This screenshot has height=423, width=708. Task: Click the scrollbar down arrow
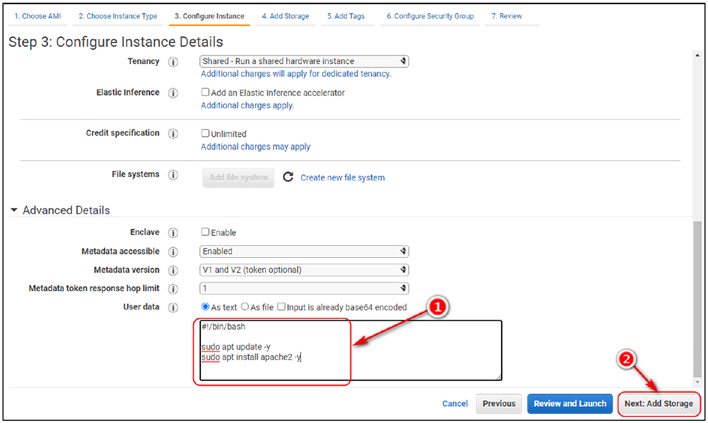(x=698, y=382)
